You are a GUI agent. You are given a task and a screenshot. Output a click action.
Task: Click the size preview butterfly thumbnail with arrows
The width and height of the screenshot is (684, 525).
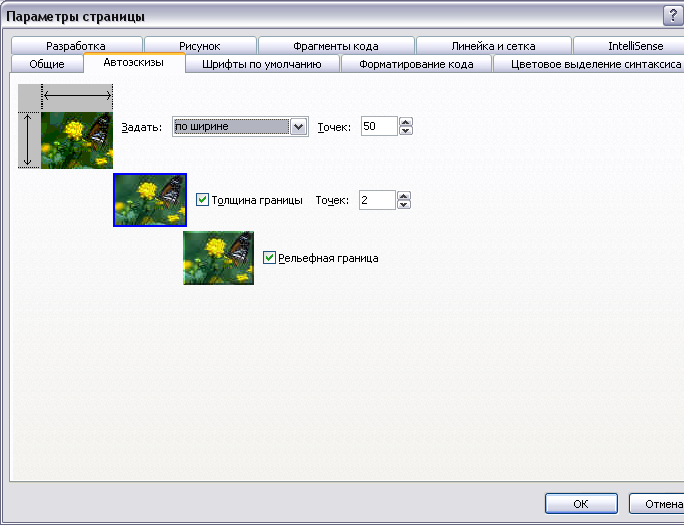65,126
